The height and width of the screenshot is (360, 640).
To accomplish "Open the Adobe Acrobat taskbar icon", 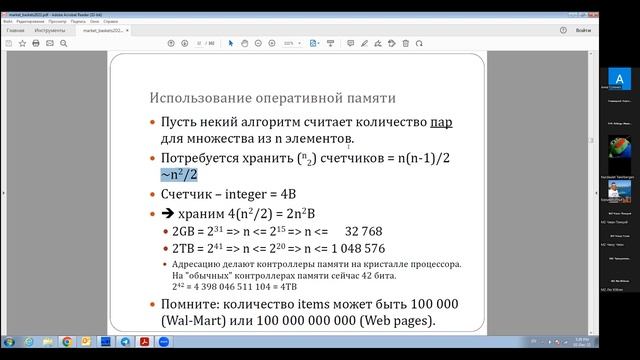I will (x=144, y=342).
